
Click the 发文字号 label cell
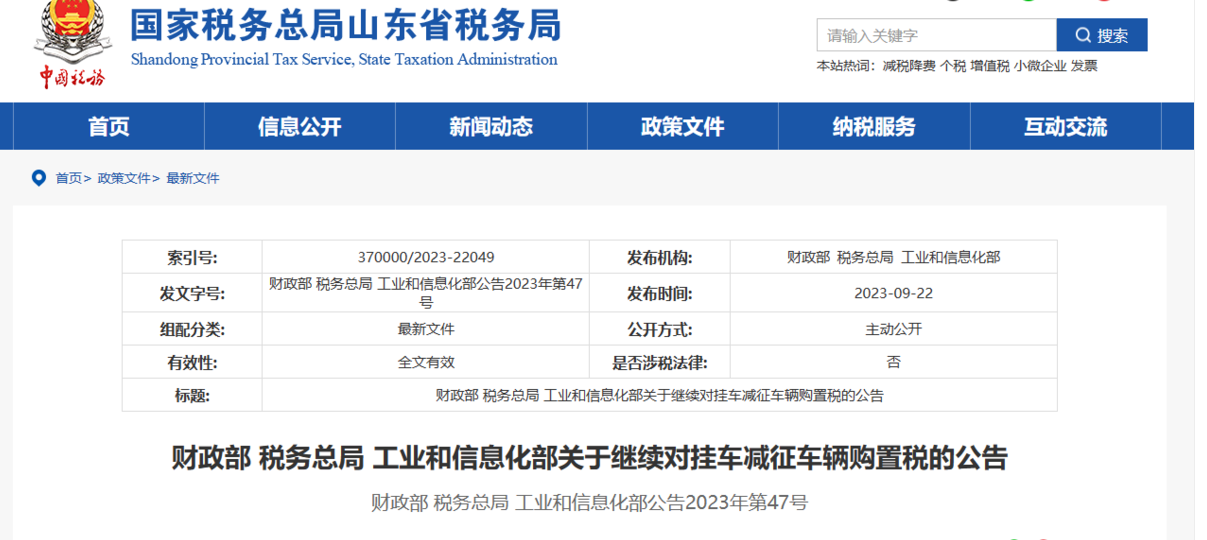192,293
